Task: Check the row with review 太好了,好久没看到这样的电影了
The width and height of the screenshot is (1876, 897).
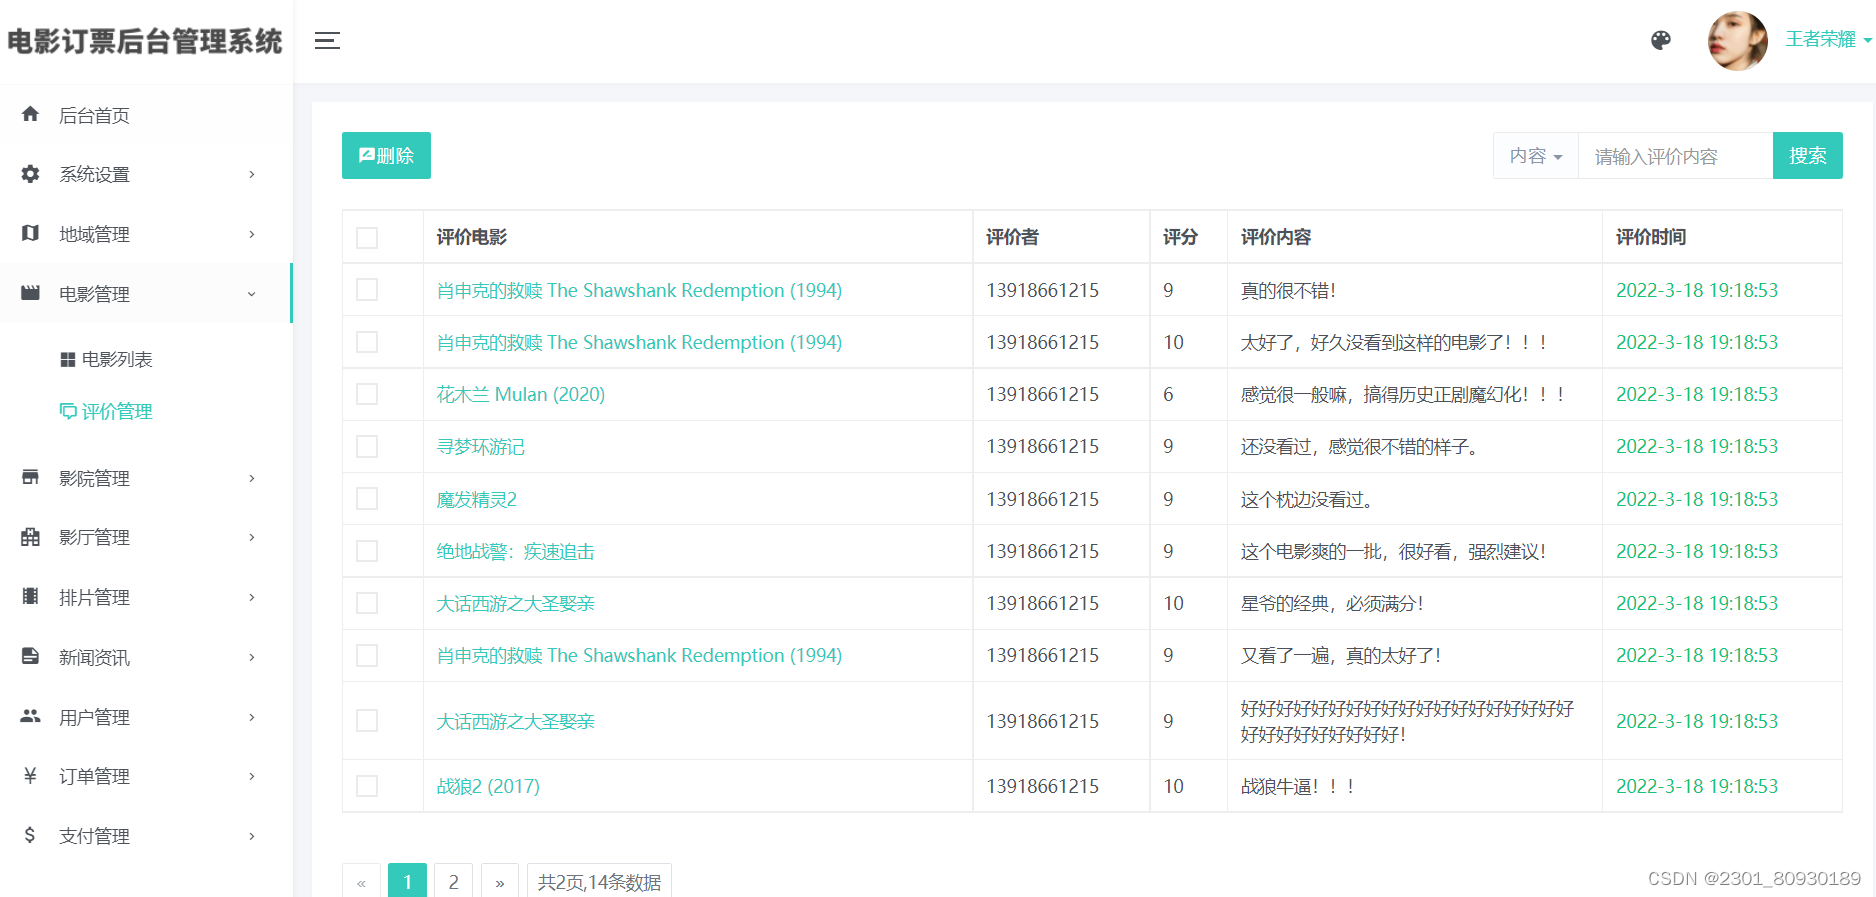Action: tap(367, 342)
